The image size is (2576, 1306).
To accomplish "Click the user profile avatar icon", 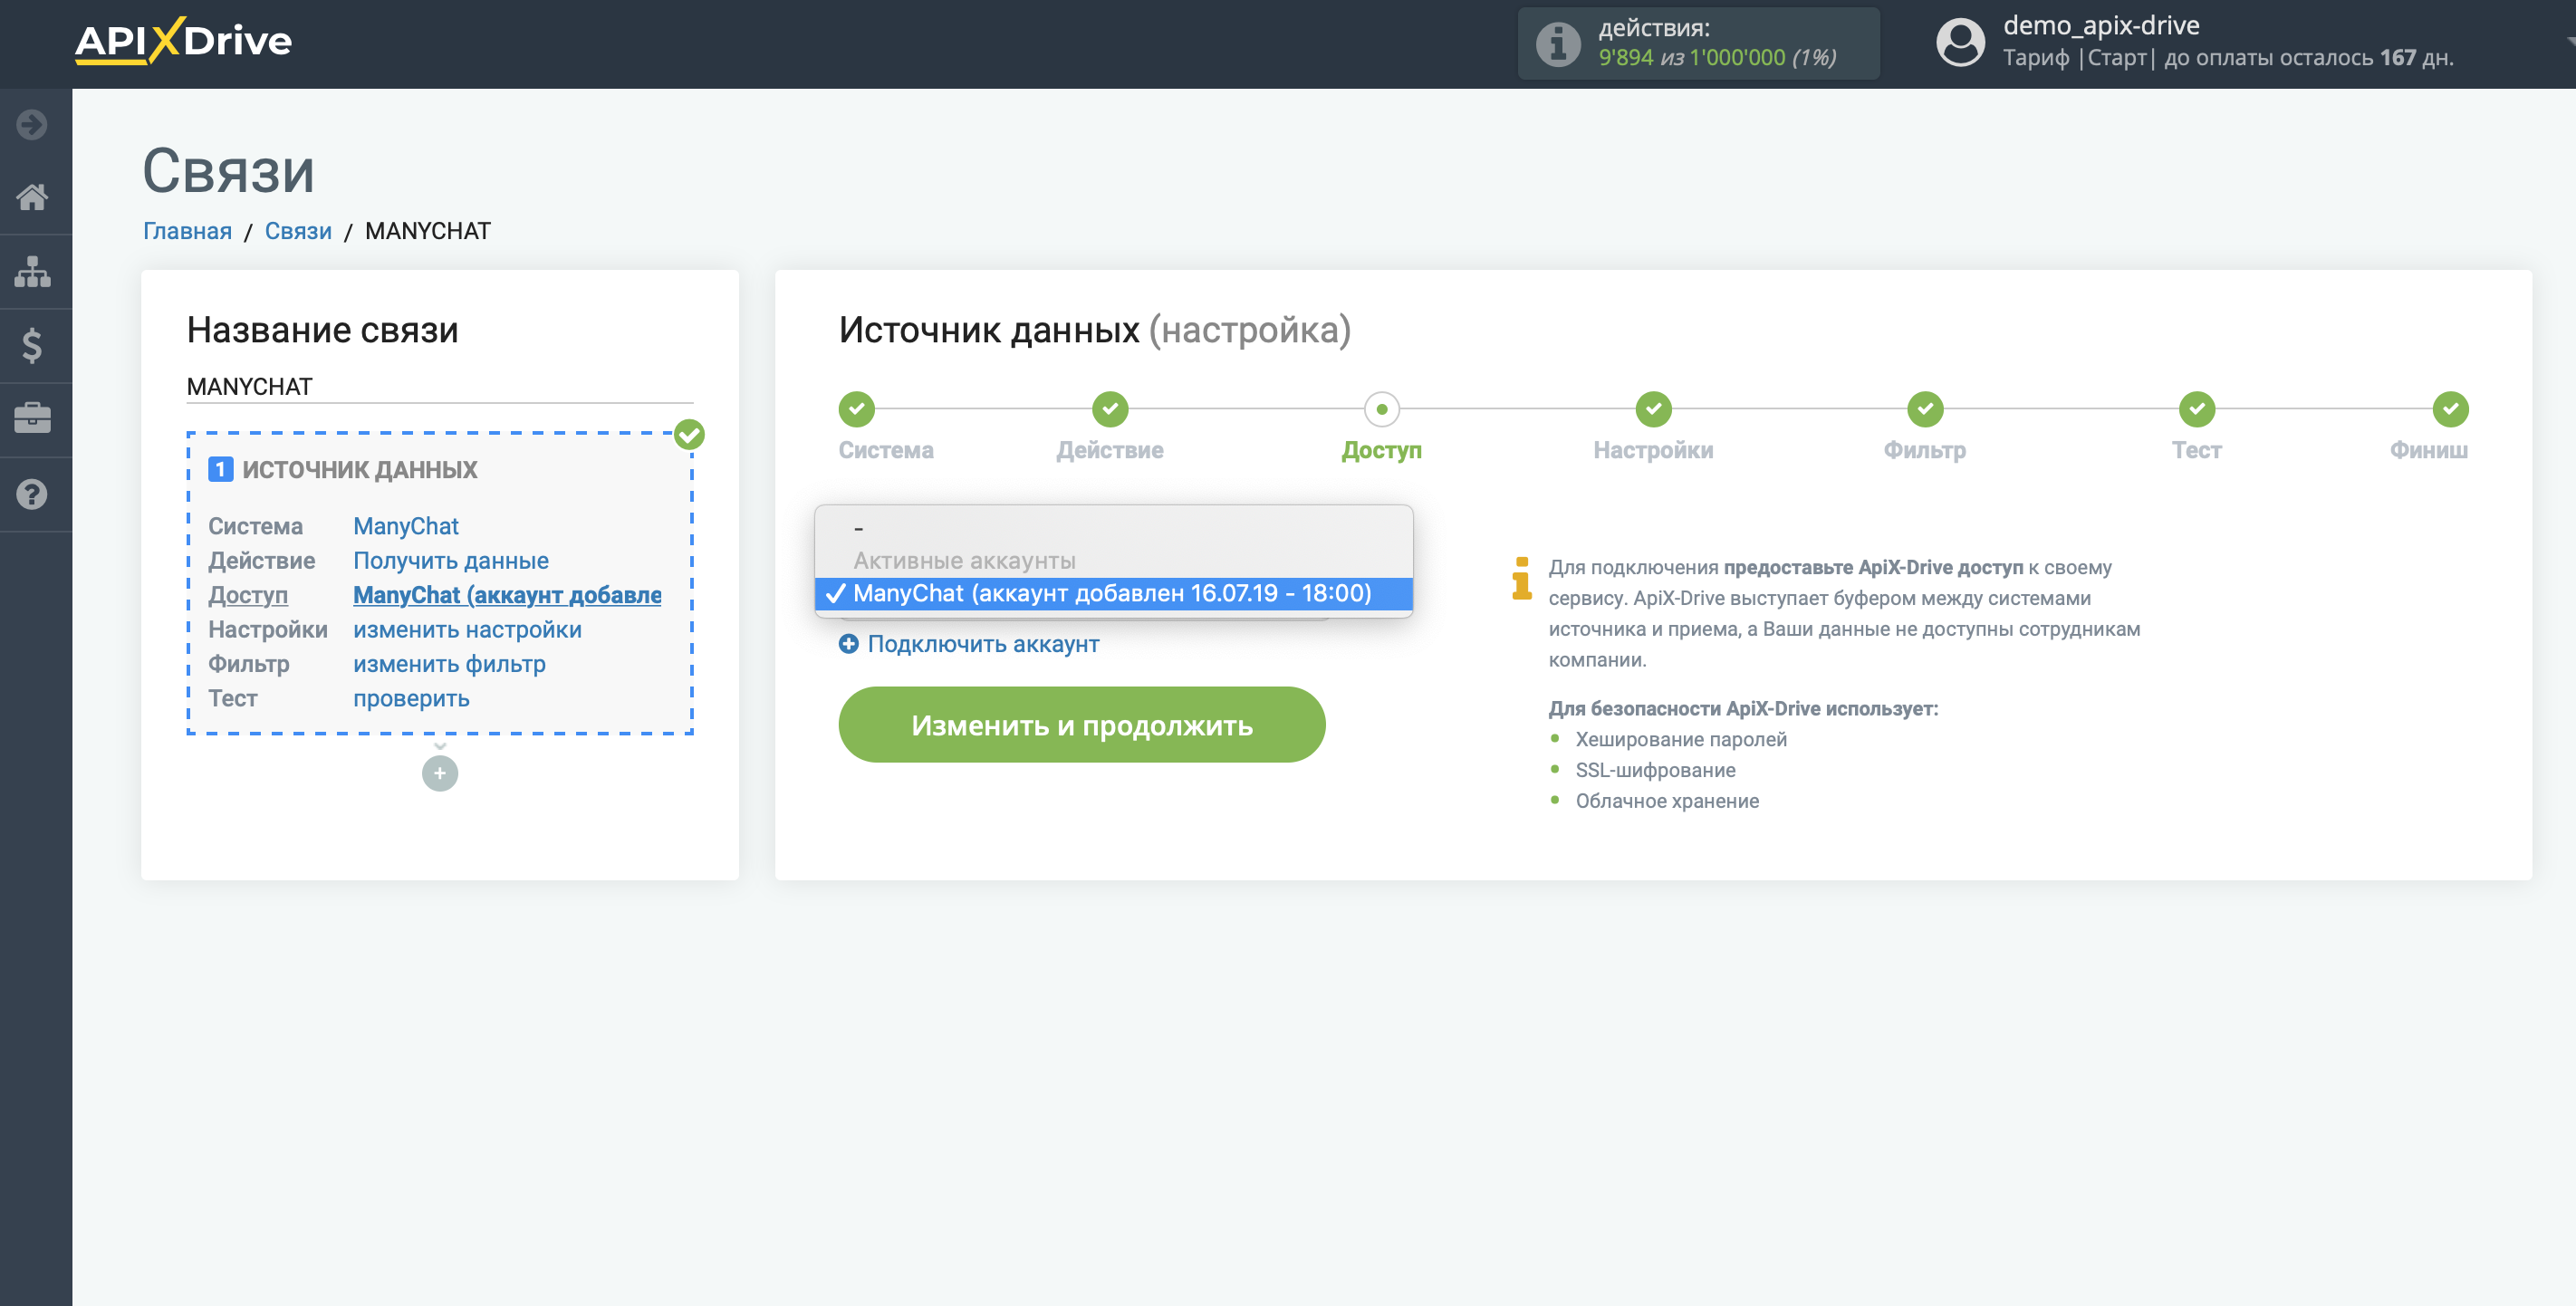I will [x=1960, y=43].
